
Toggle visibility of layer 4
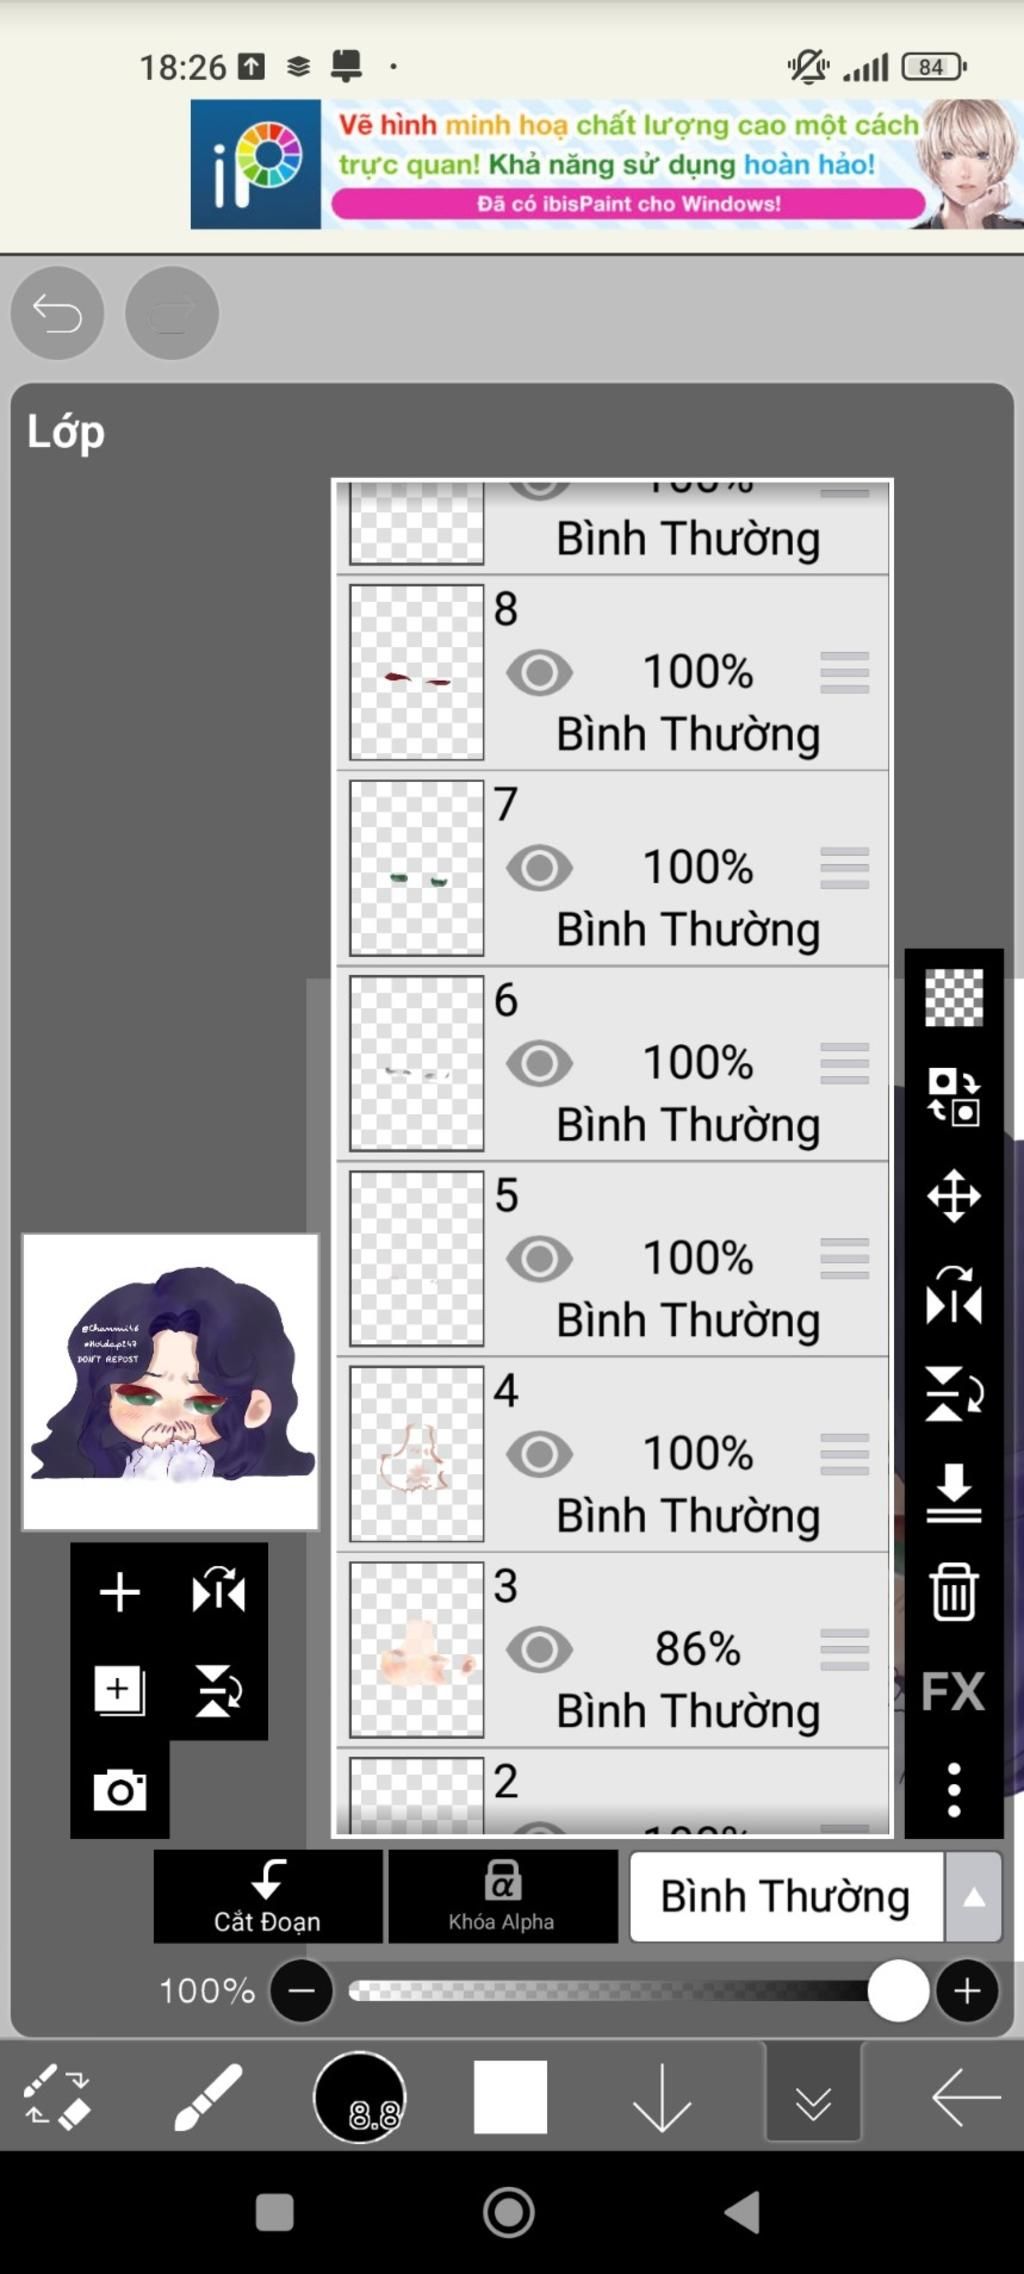(539, 1454)
